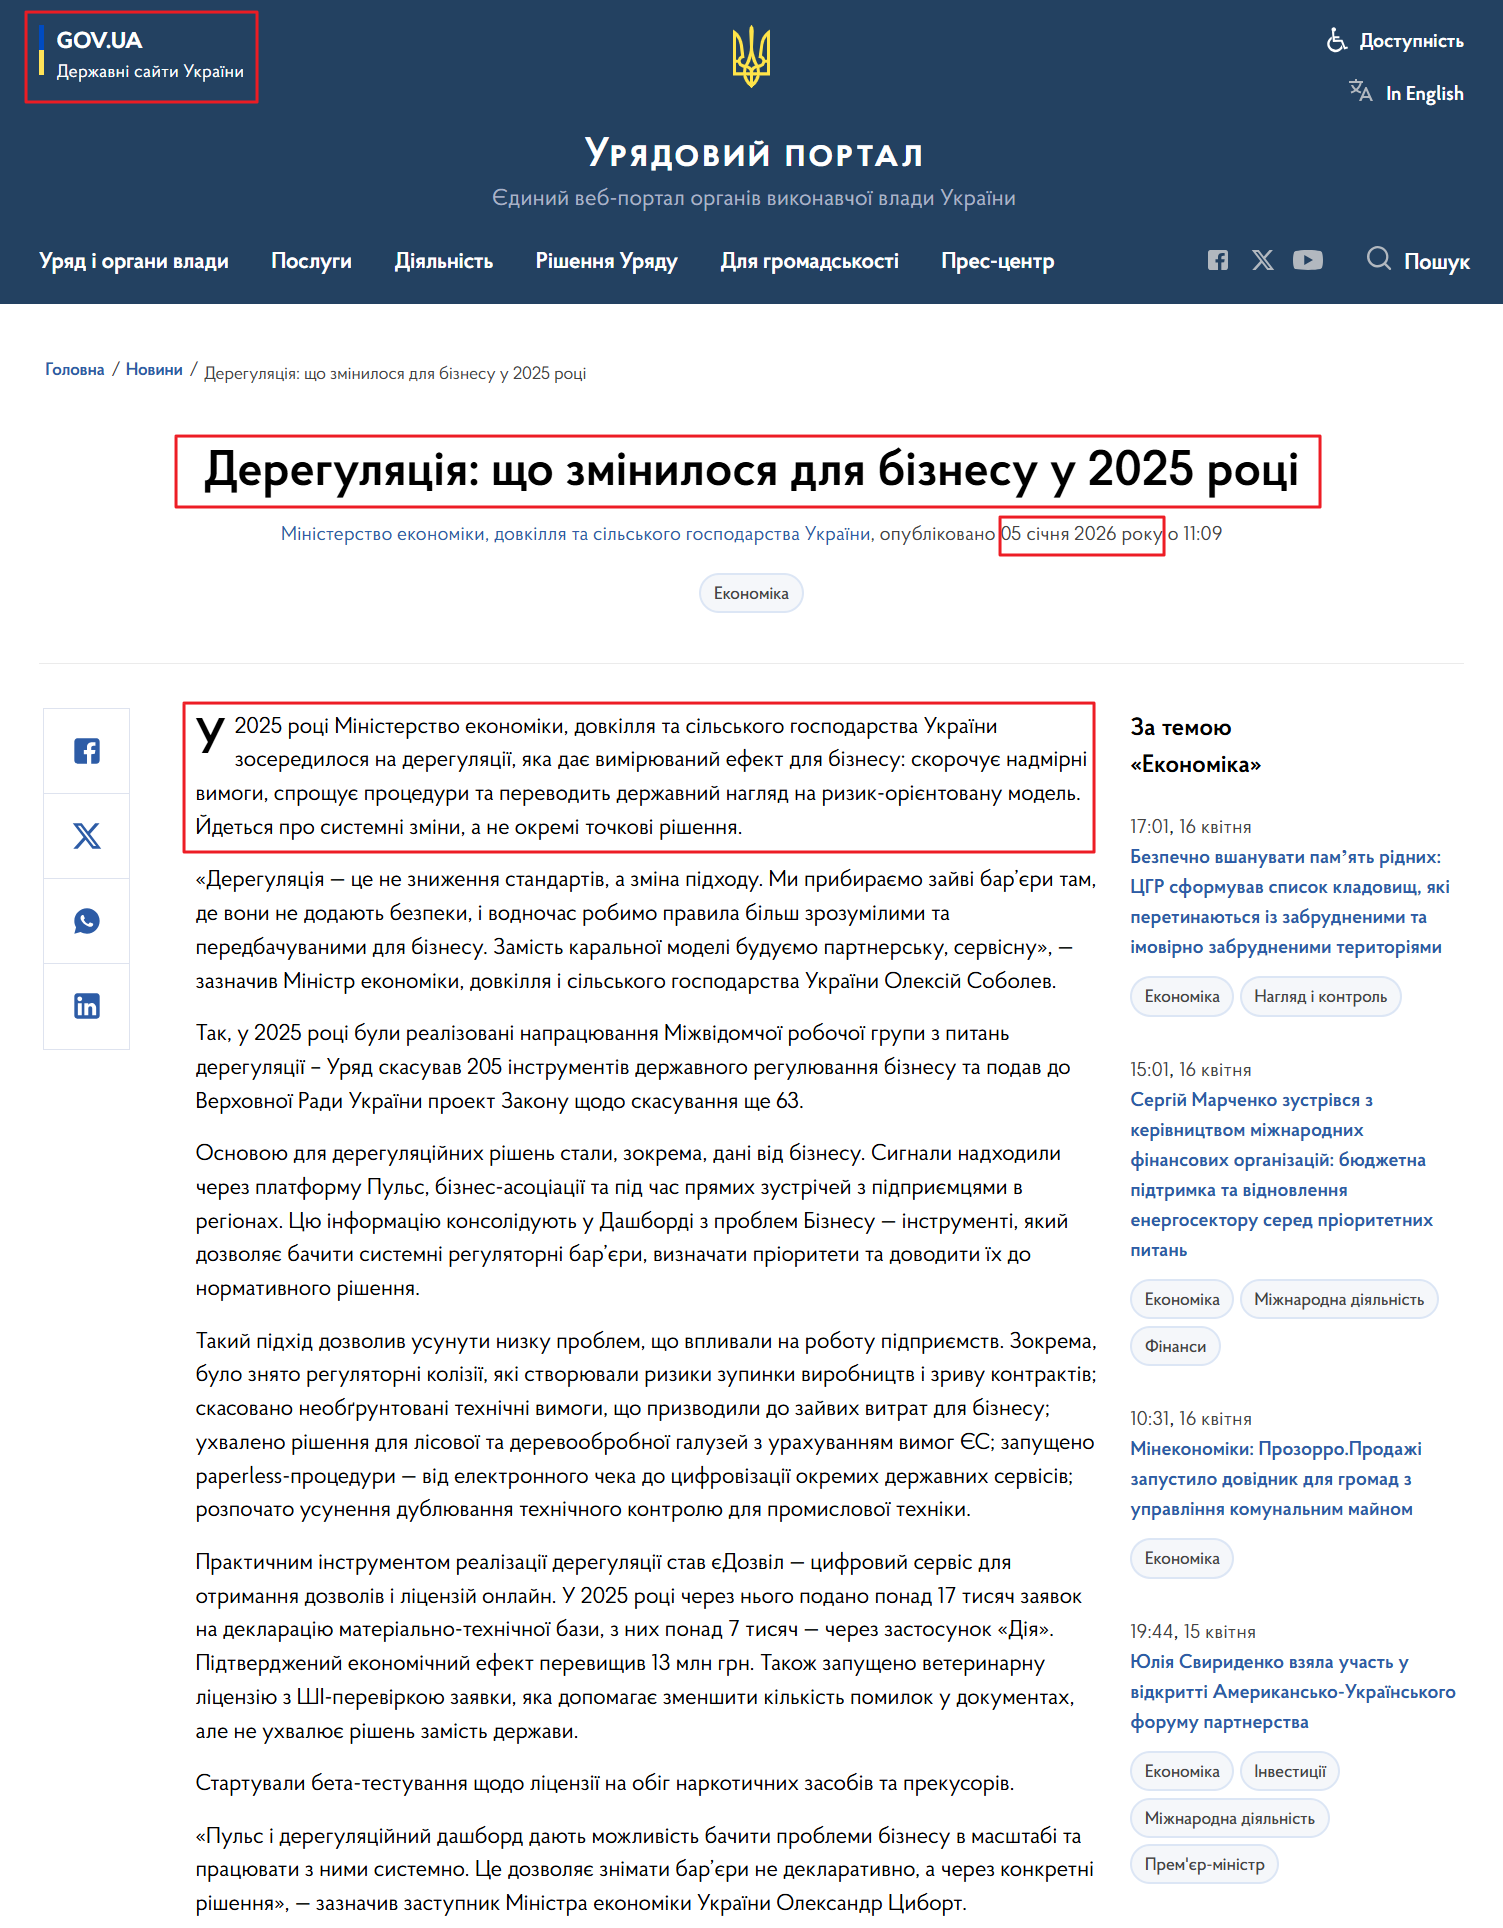This screenshot has height=1928, width=1503.
Task: Click the Фінанси tag
Action: click(x=1175, y=1347)
